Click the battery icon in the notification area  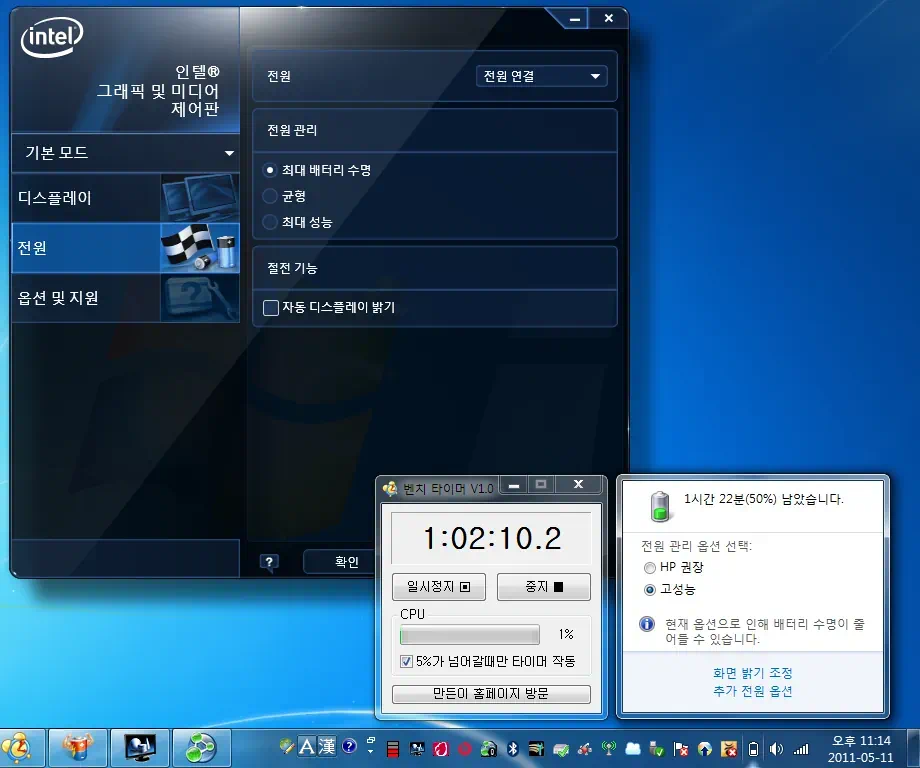[x=753, y=749]
